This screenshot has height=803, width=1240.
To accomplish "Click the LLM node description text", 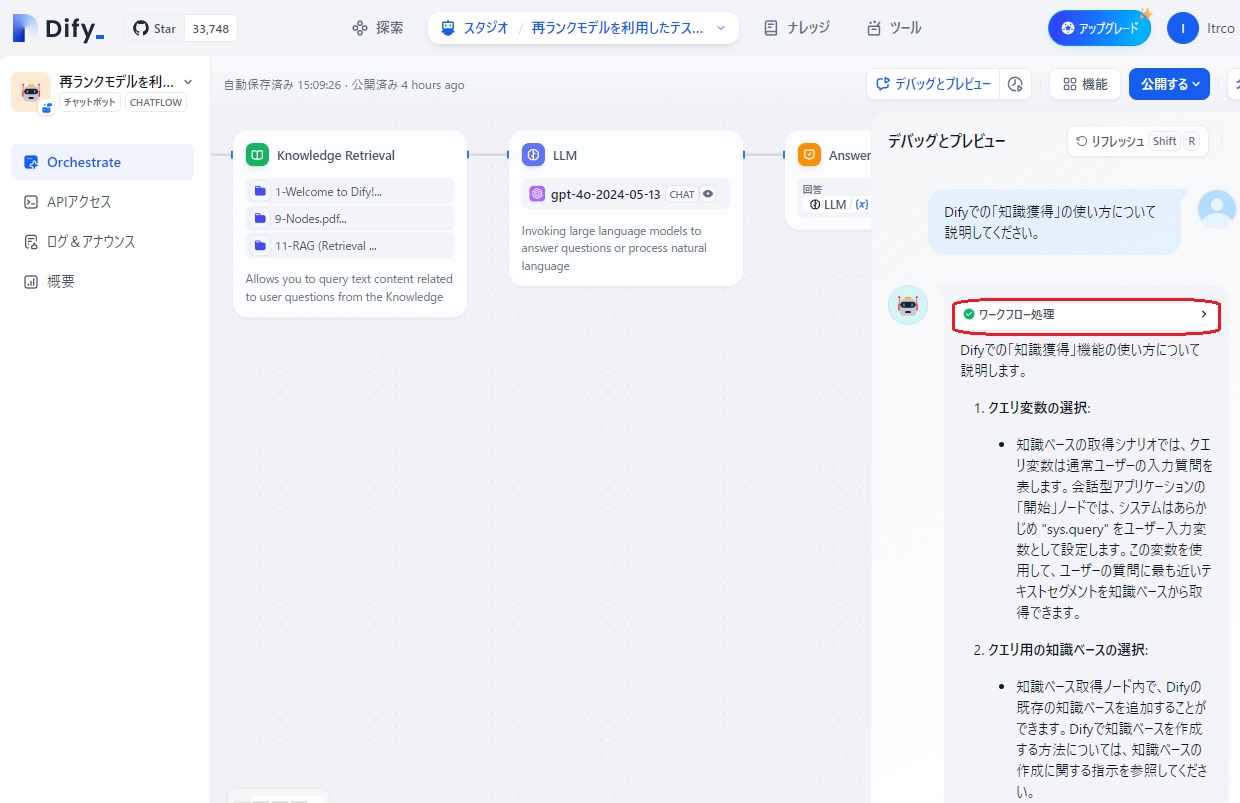I will point(612,249).
